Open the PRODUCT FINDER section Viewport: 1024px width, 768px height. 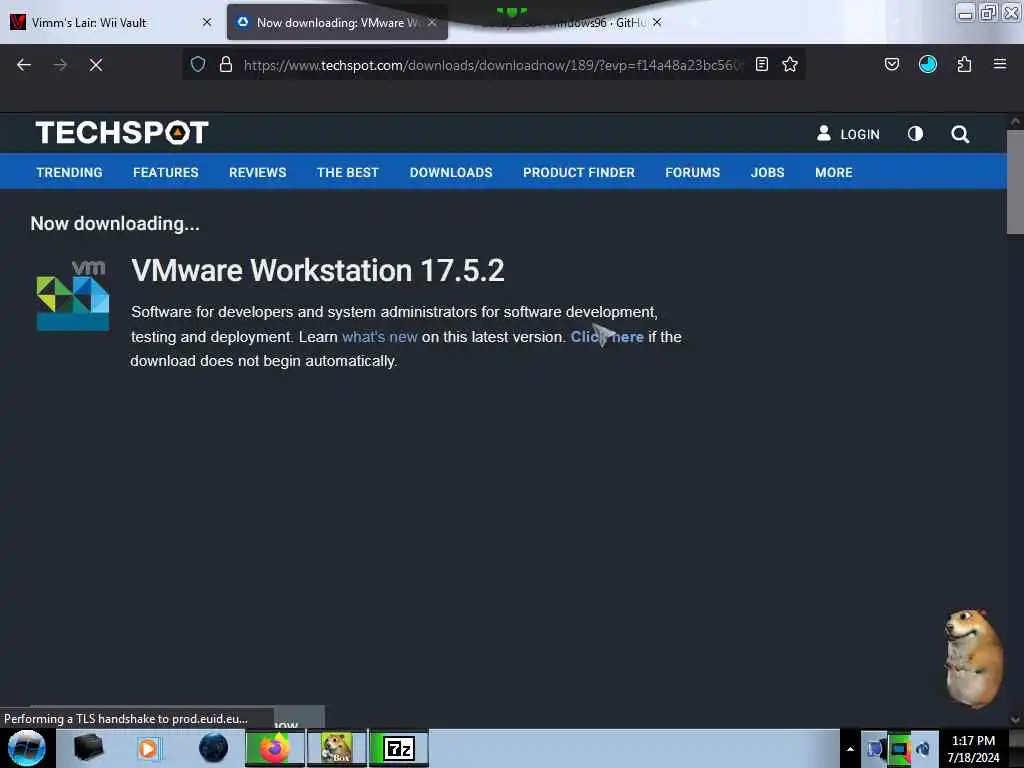coord(579,172)
